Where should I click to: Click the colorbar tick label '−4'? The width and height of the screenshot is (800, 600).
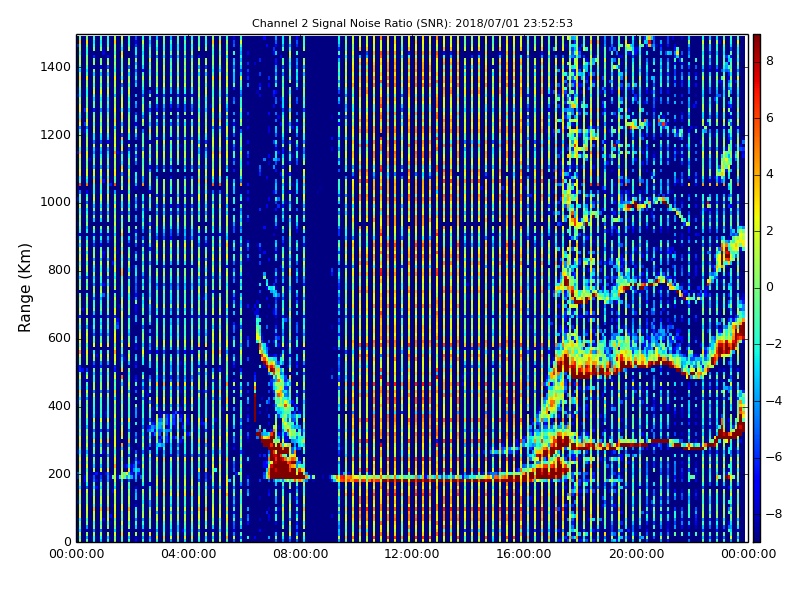click(774, 401)
